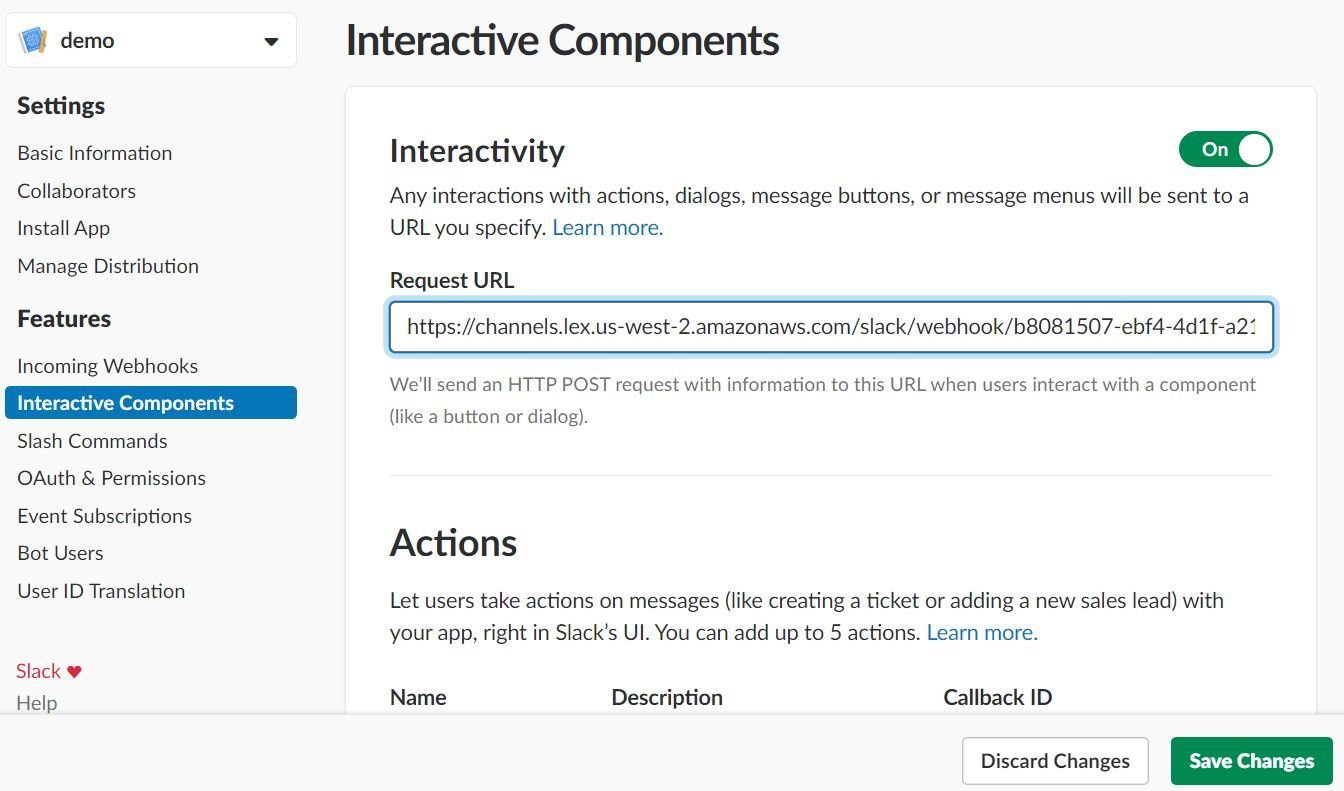Expand the demo app dropdown arrow

pos(271,41)
